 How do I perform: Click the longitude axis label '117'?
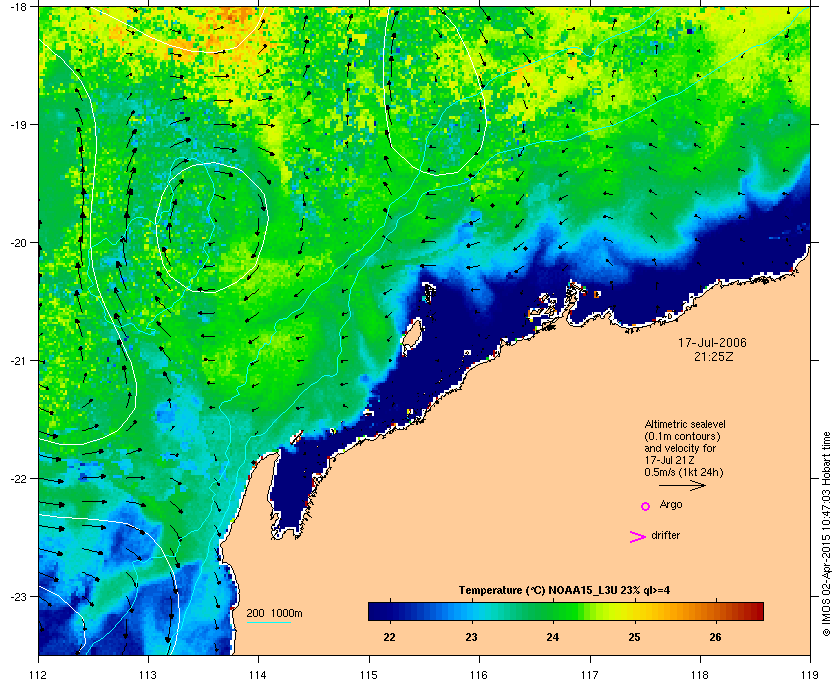click(589, 674)
